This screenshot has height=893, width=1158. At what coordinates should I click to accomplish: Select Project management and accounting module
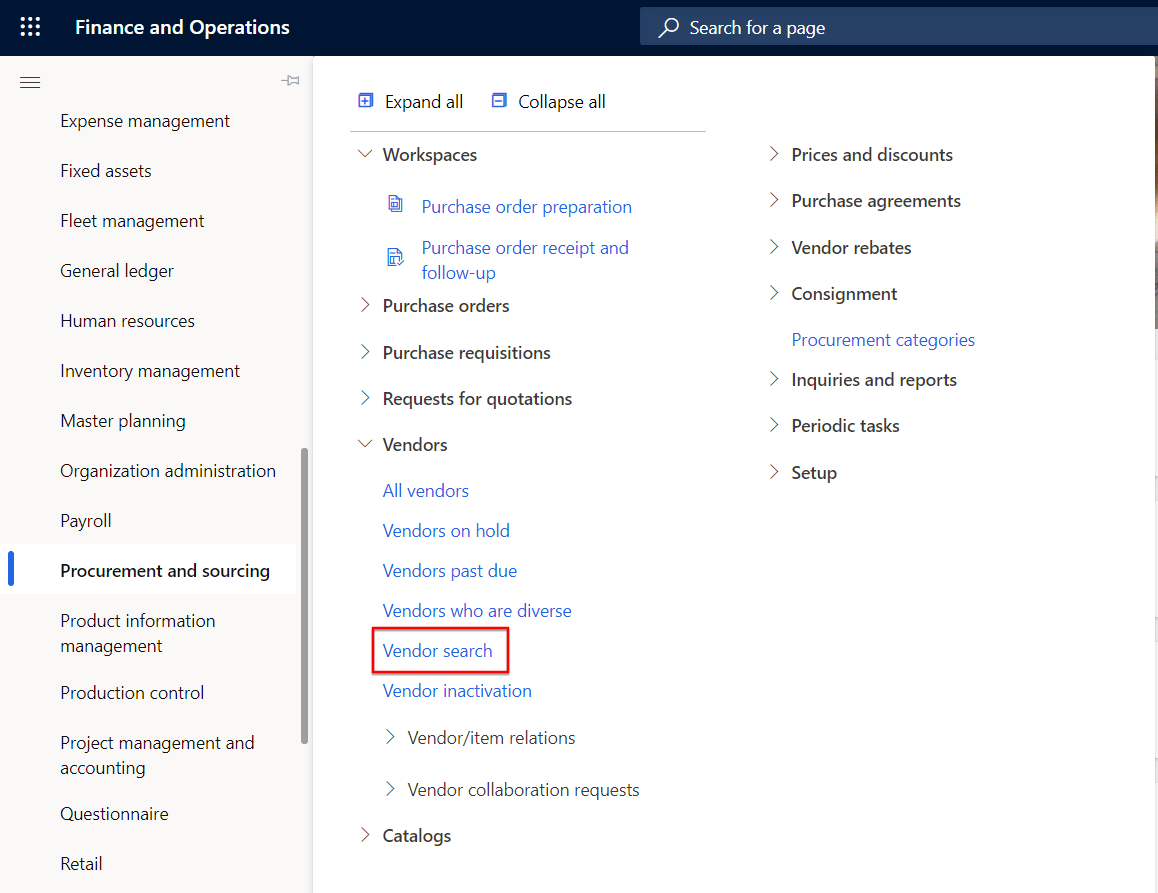[157, 755]
